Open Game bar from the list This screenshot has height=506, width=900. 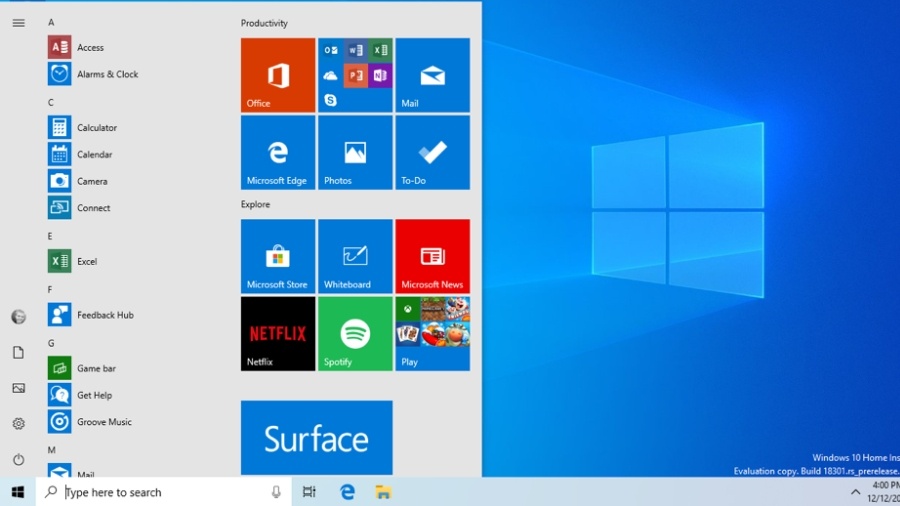point(82,368)
